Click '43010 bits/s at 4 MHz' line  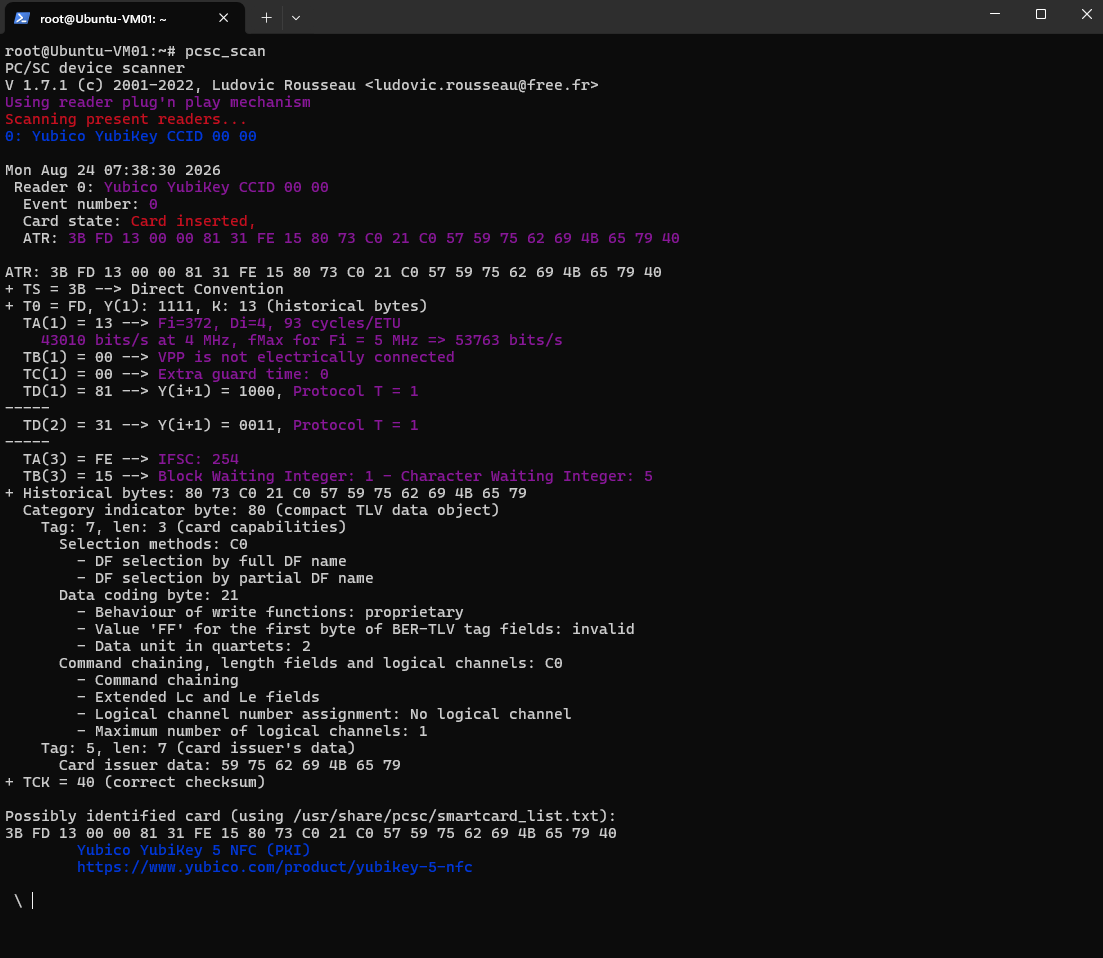tap(302, 340)
